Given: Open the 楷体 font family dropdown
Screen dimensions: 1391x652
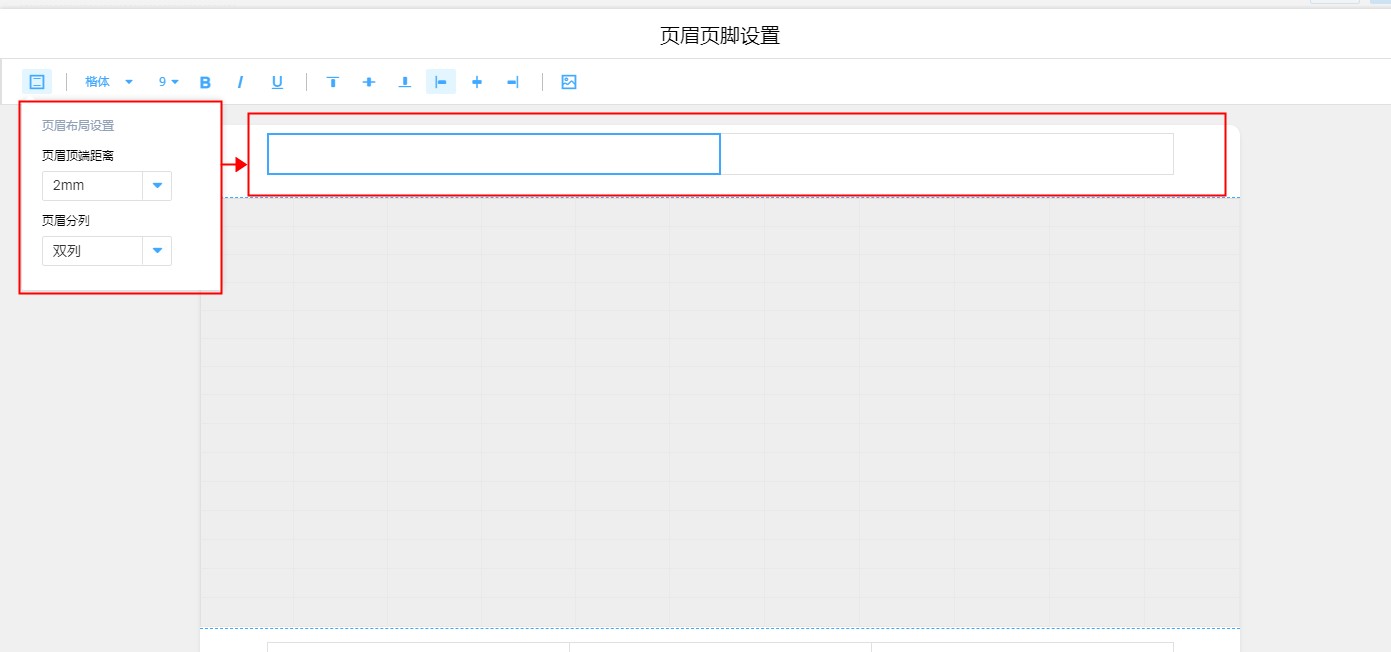Looking at the screenshot, I should (108, 82).
